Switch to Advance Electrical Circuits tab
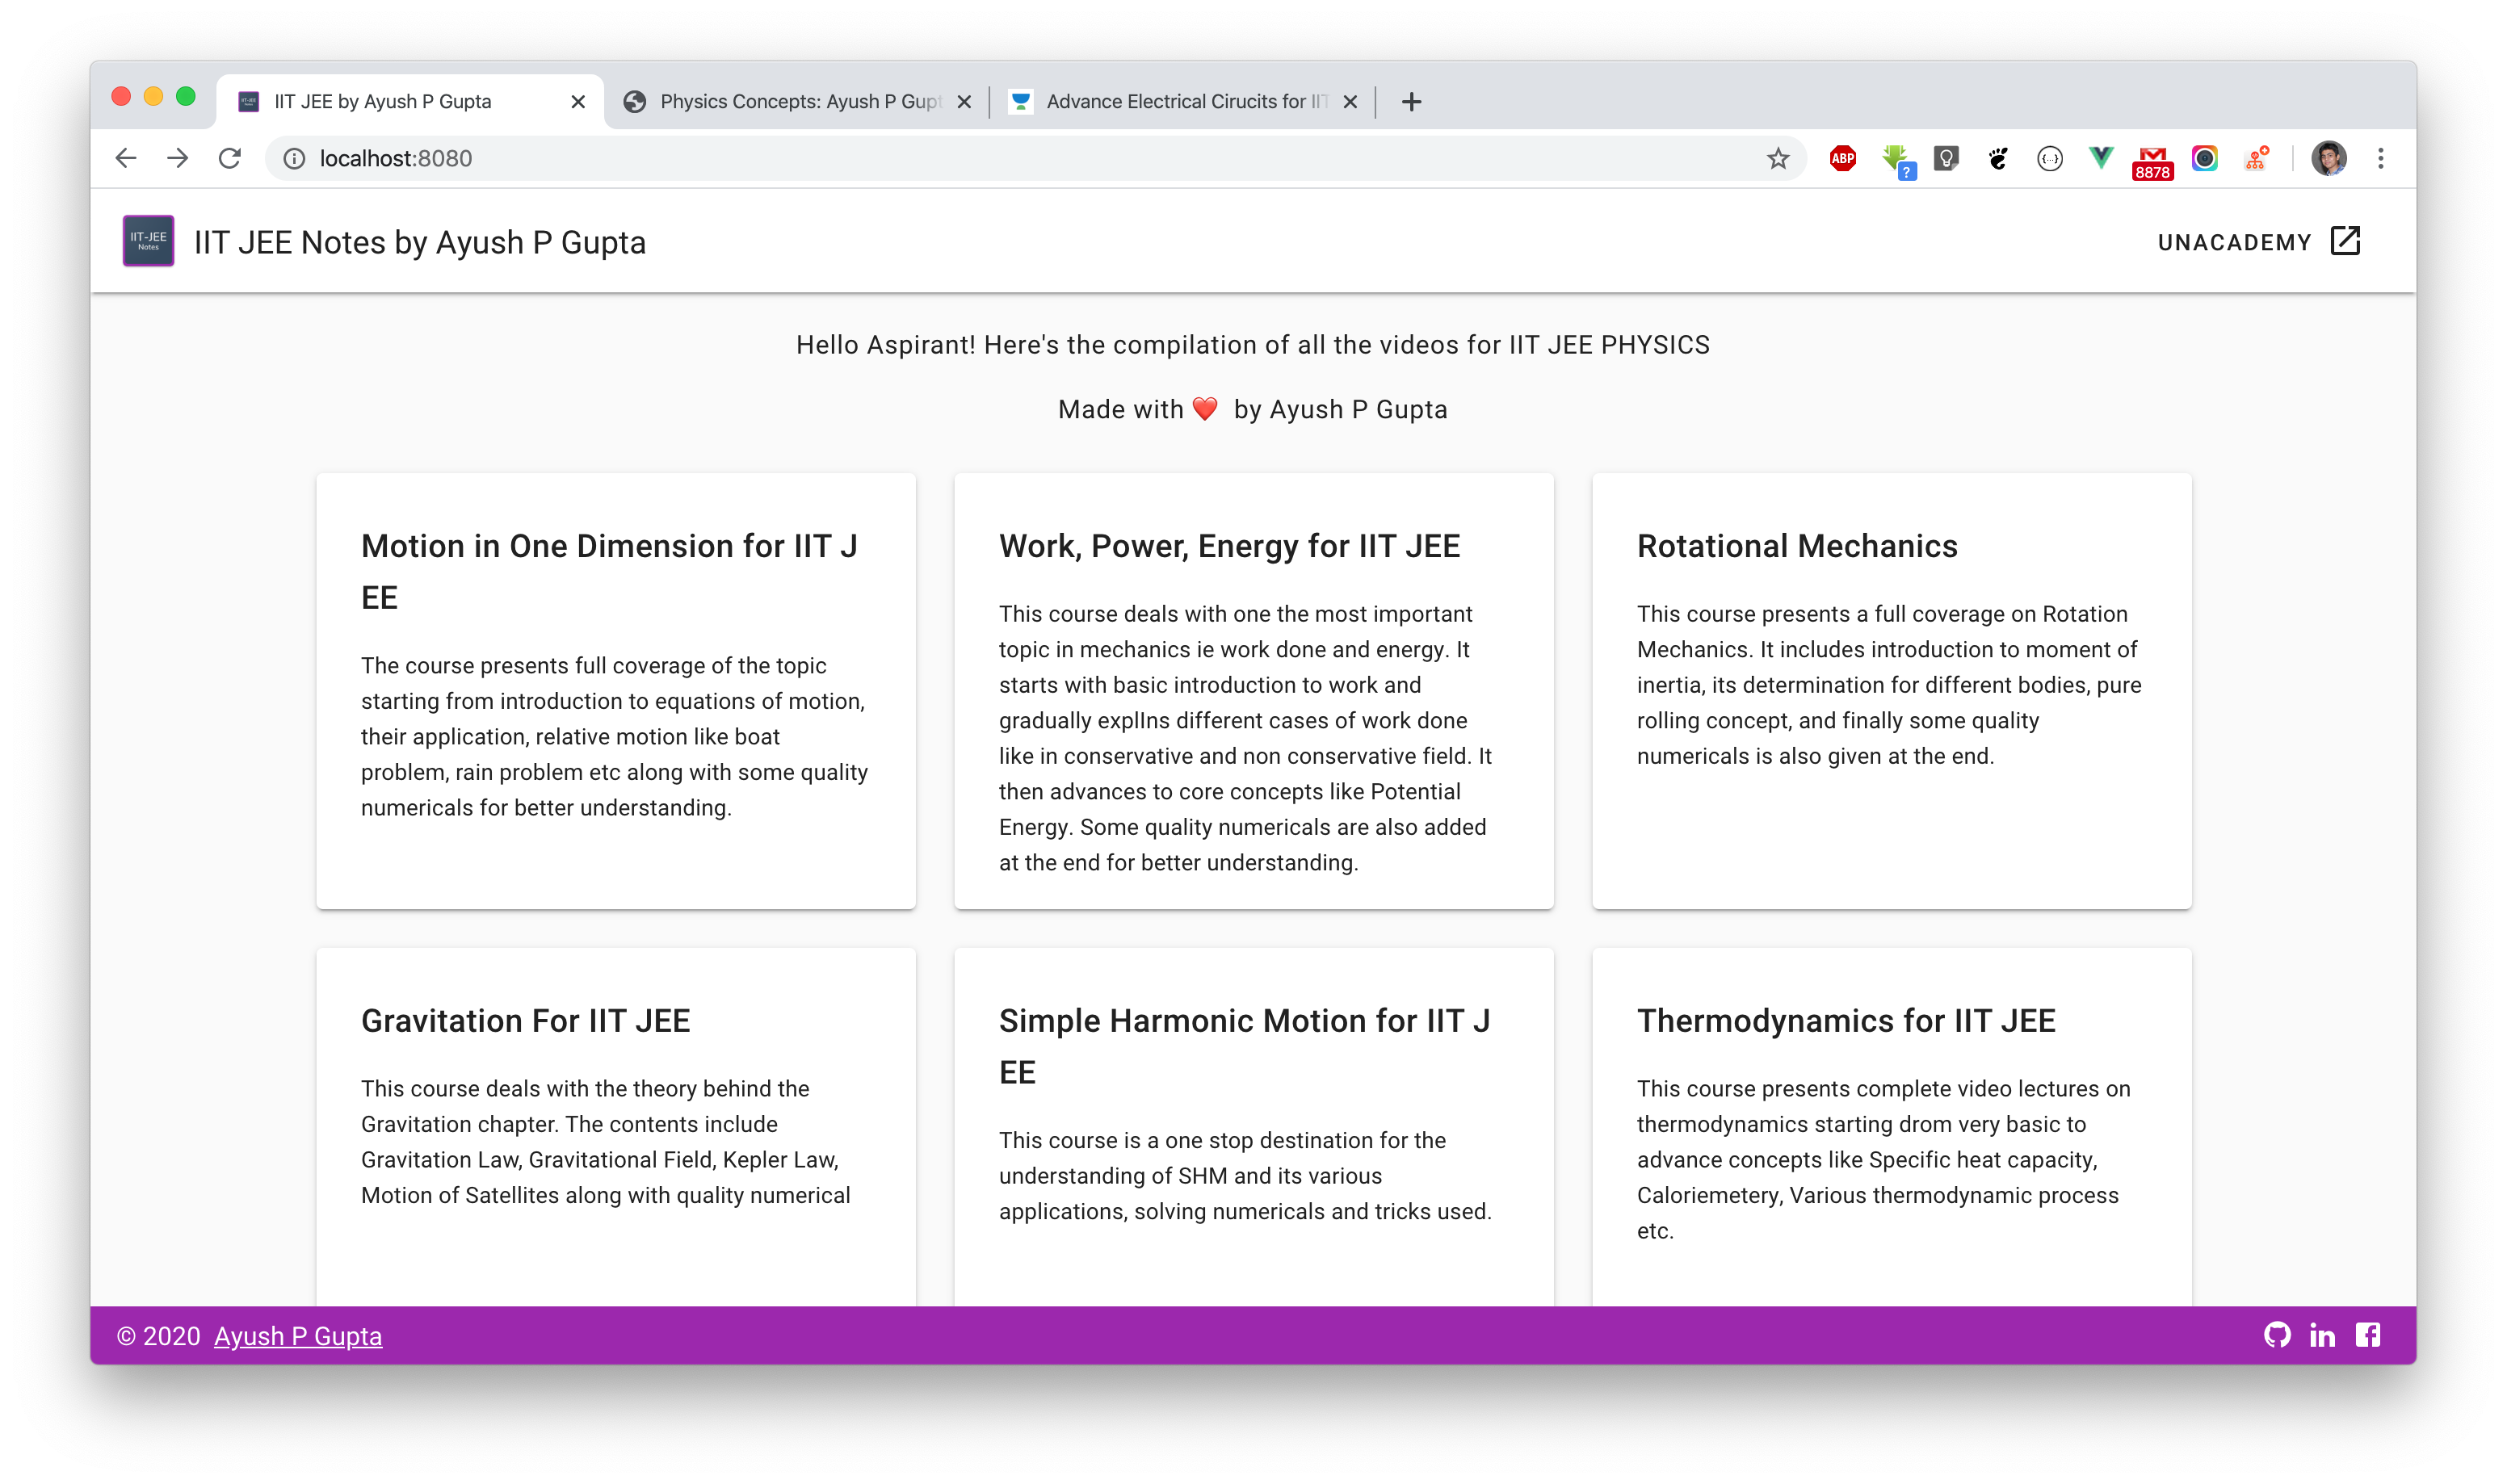Viewport: 2507px width, 1484px height. click(x=1175, y=101)
